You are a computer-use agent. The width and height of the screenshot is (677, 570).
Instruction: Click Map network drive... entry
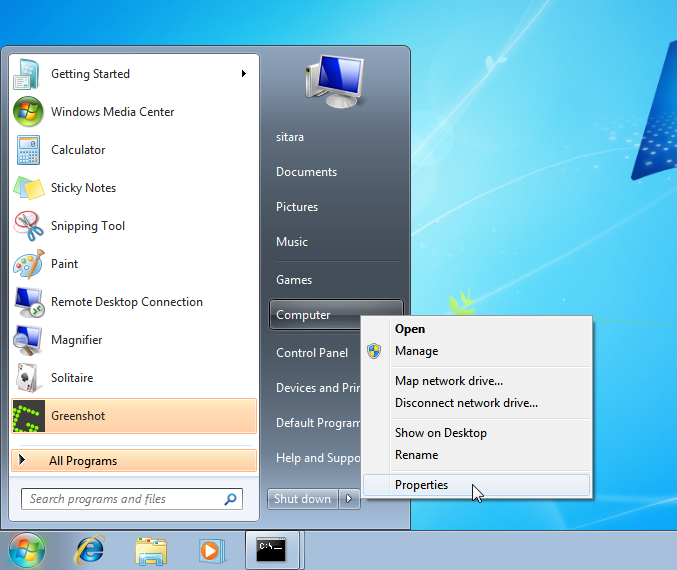coord(448,381)
